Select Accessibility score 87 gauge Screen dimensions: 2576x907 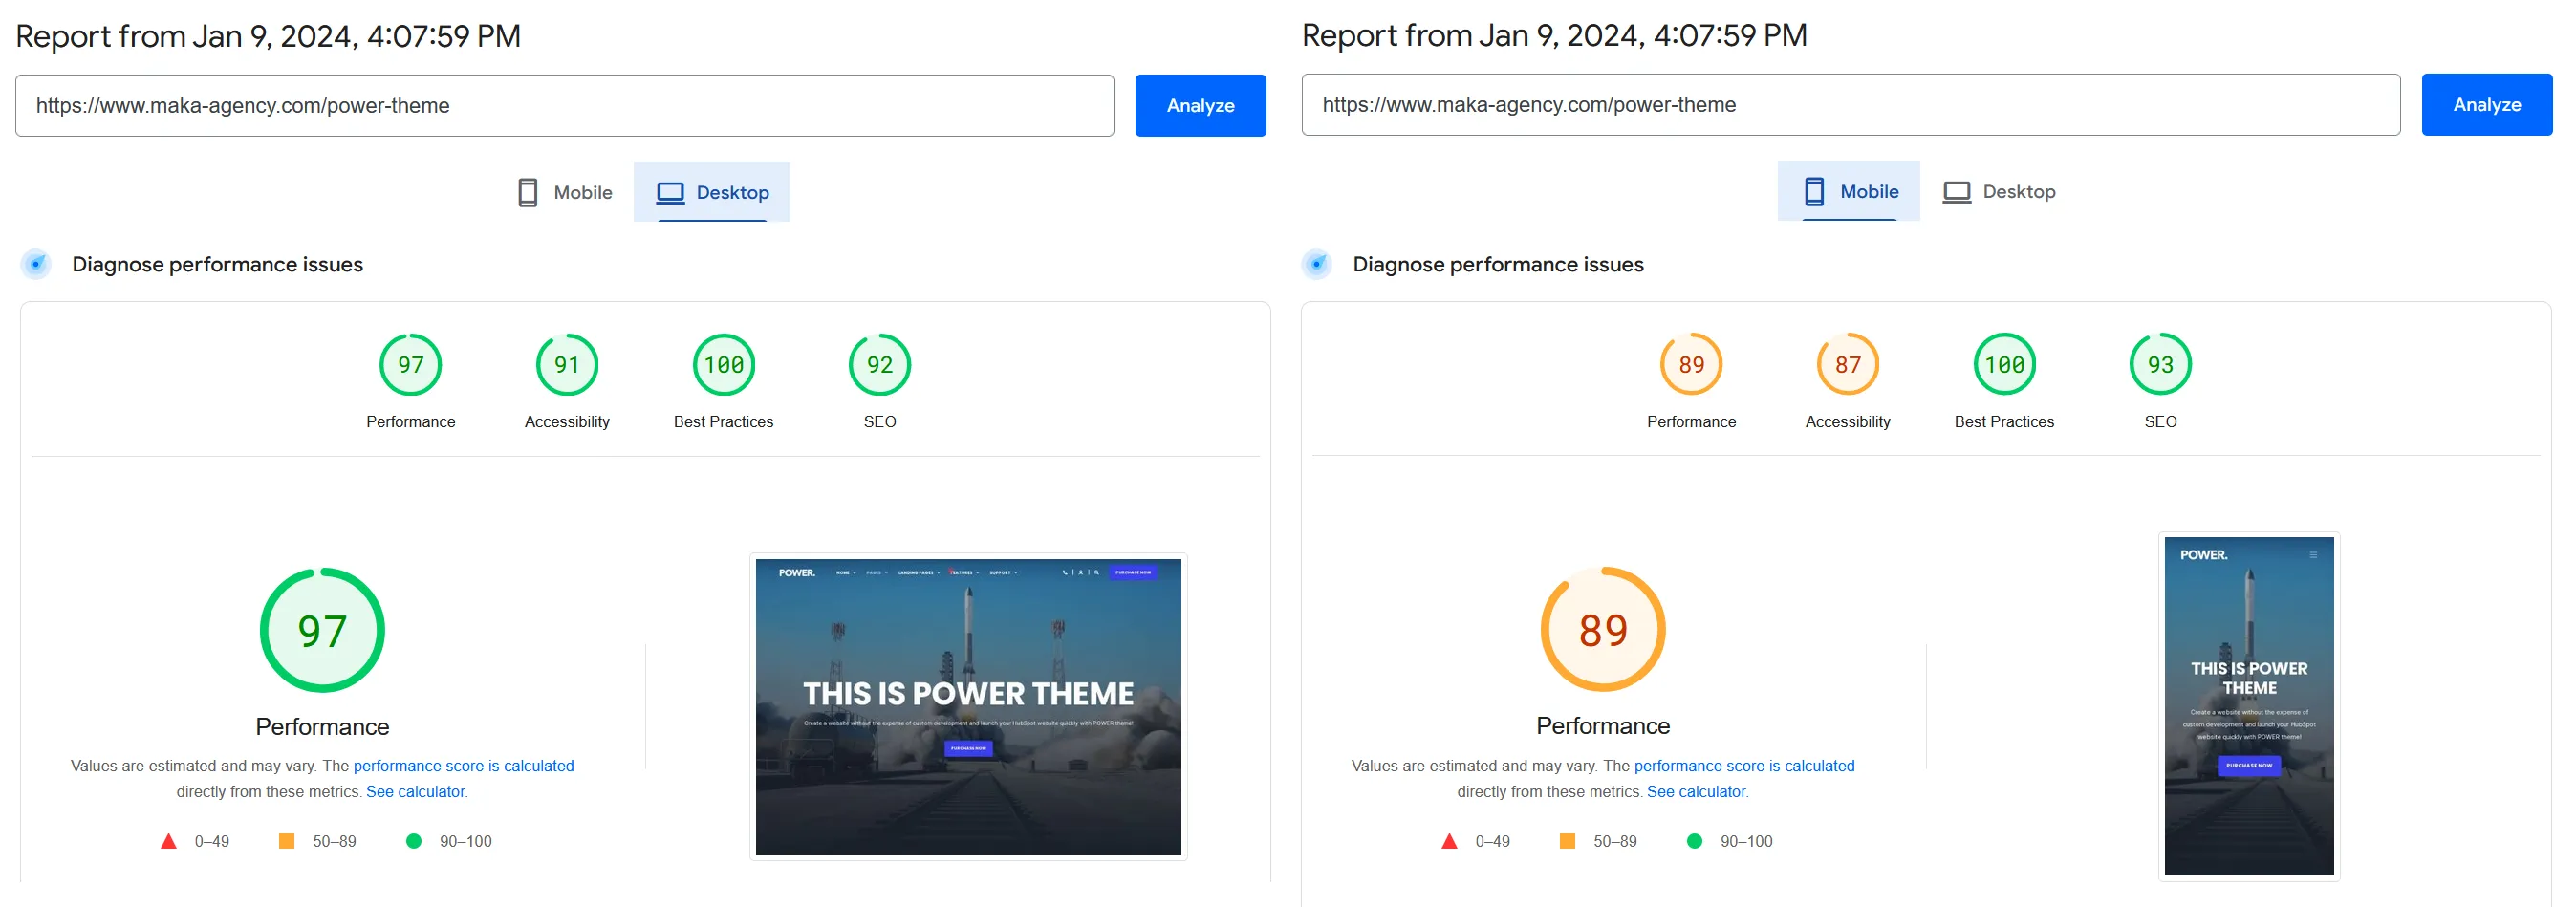click(1847, 365)
